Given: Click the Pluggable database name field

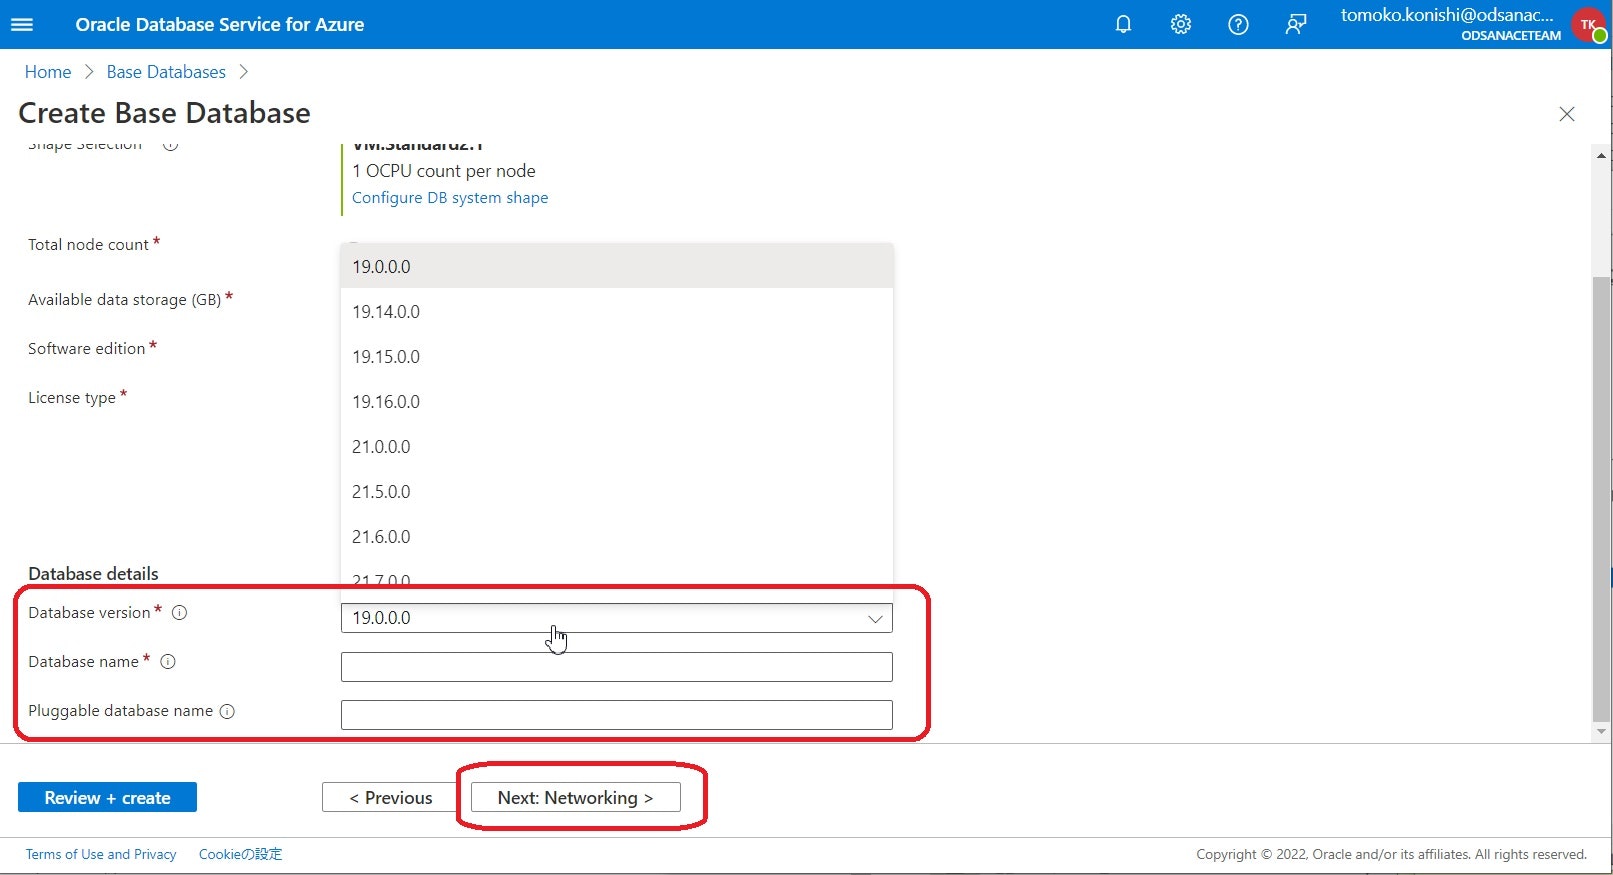Looking at the screenshot, I should click(x=617, y=715).
